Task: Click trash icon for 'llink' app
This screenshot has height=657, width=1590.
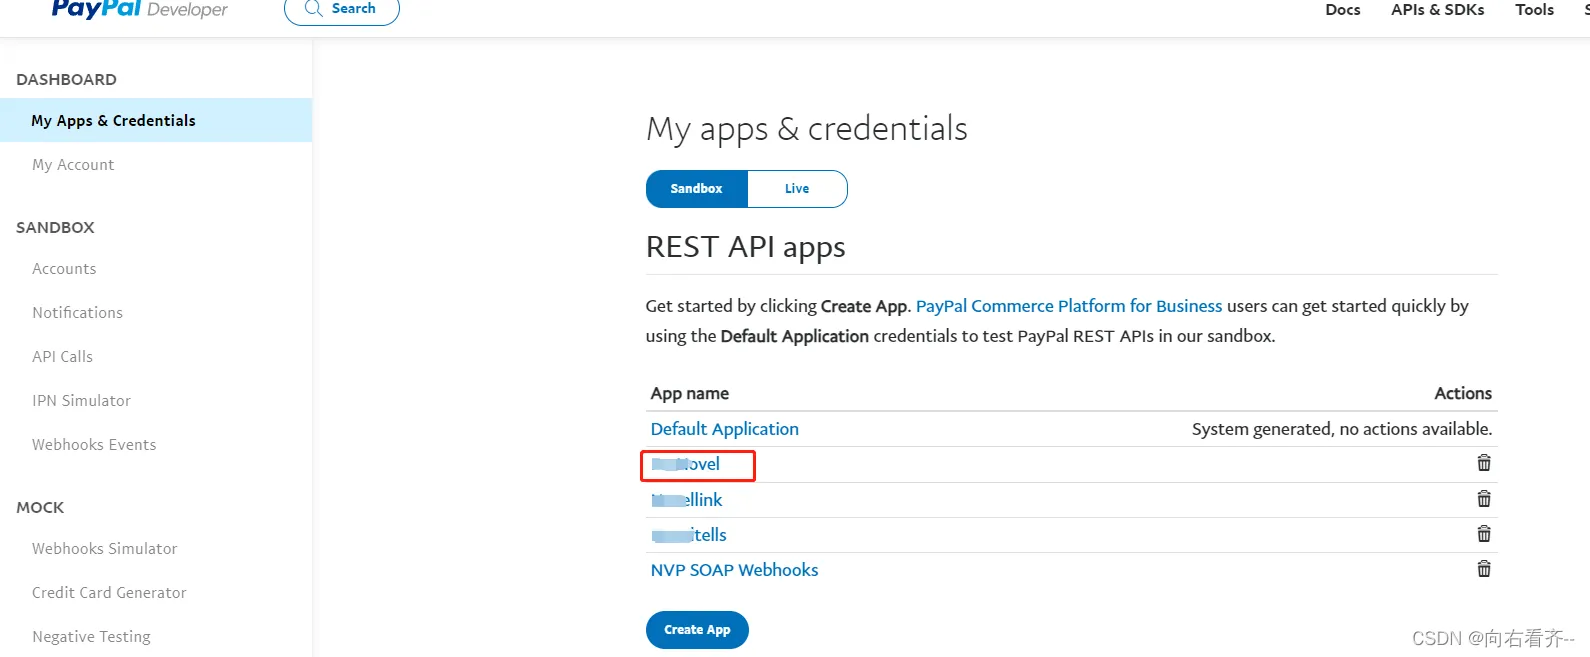Action: [x=1484, y=499]
